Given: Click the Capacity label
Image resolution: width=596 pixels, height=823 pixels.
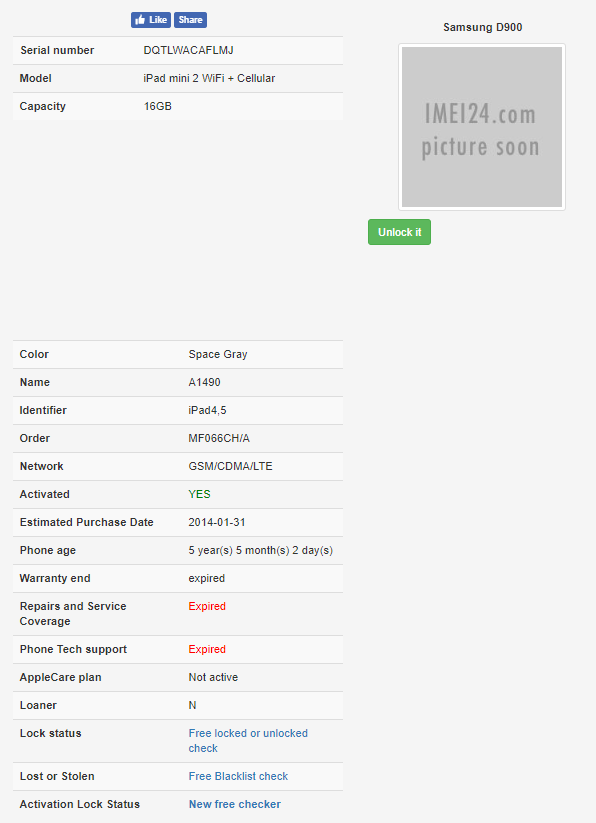Looking at the screenshot, I should [42, 106].
